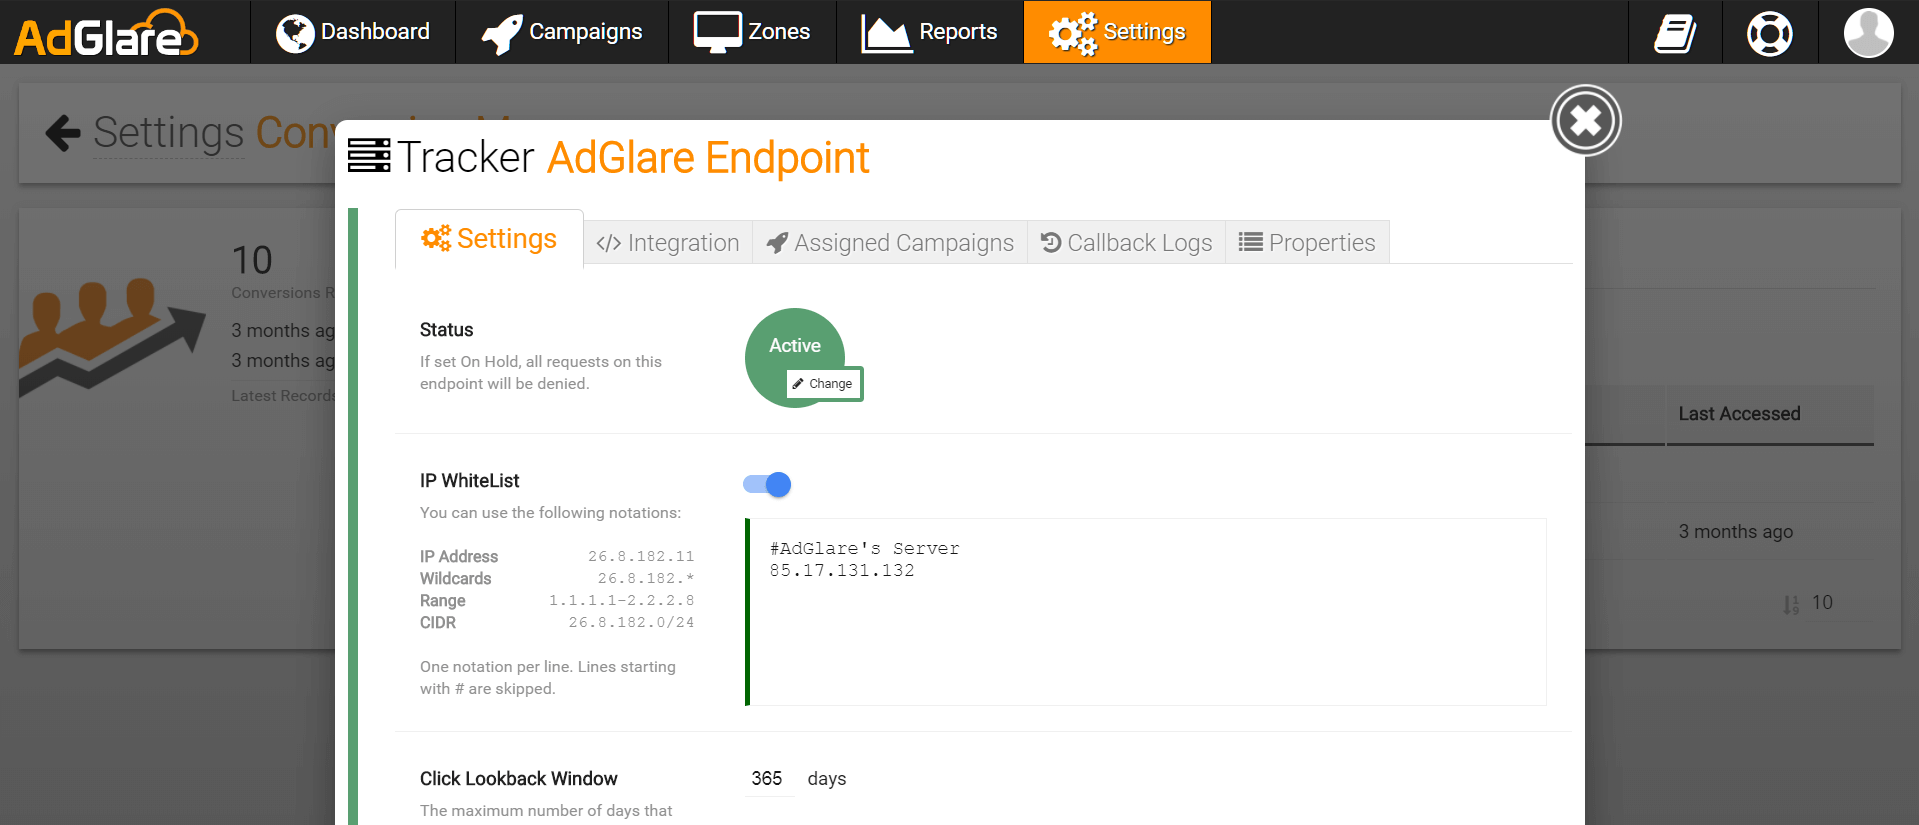Open the Zones menu
Screen dimensions: 1919x825
click(x=752, y=32)
